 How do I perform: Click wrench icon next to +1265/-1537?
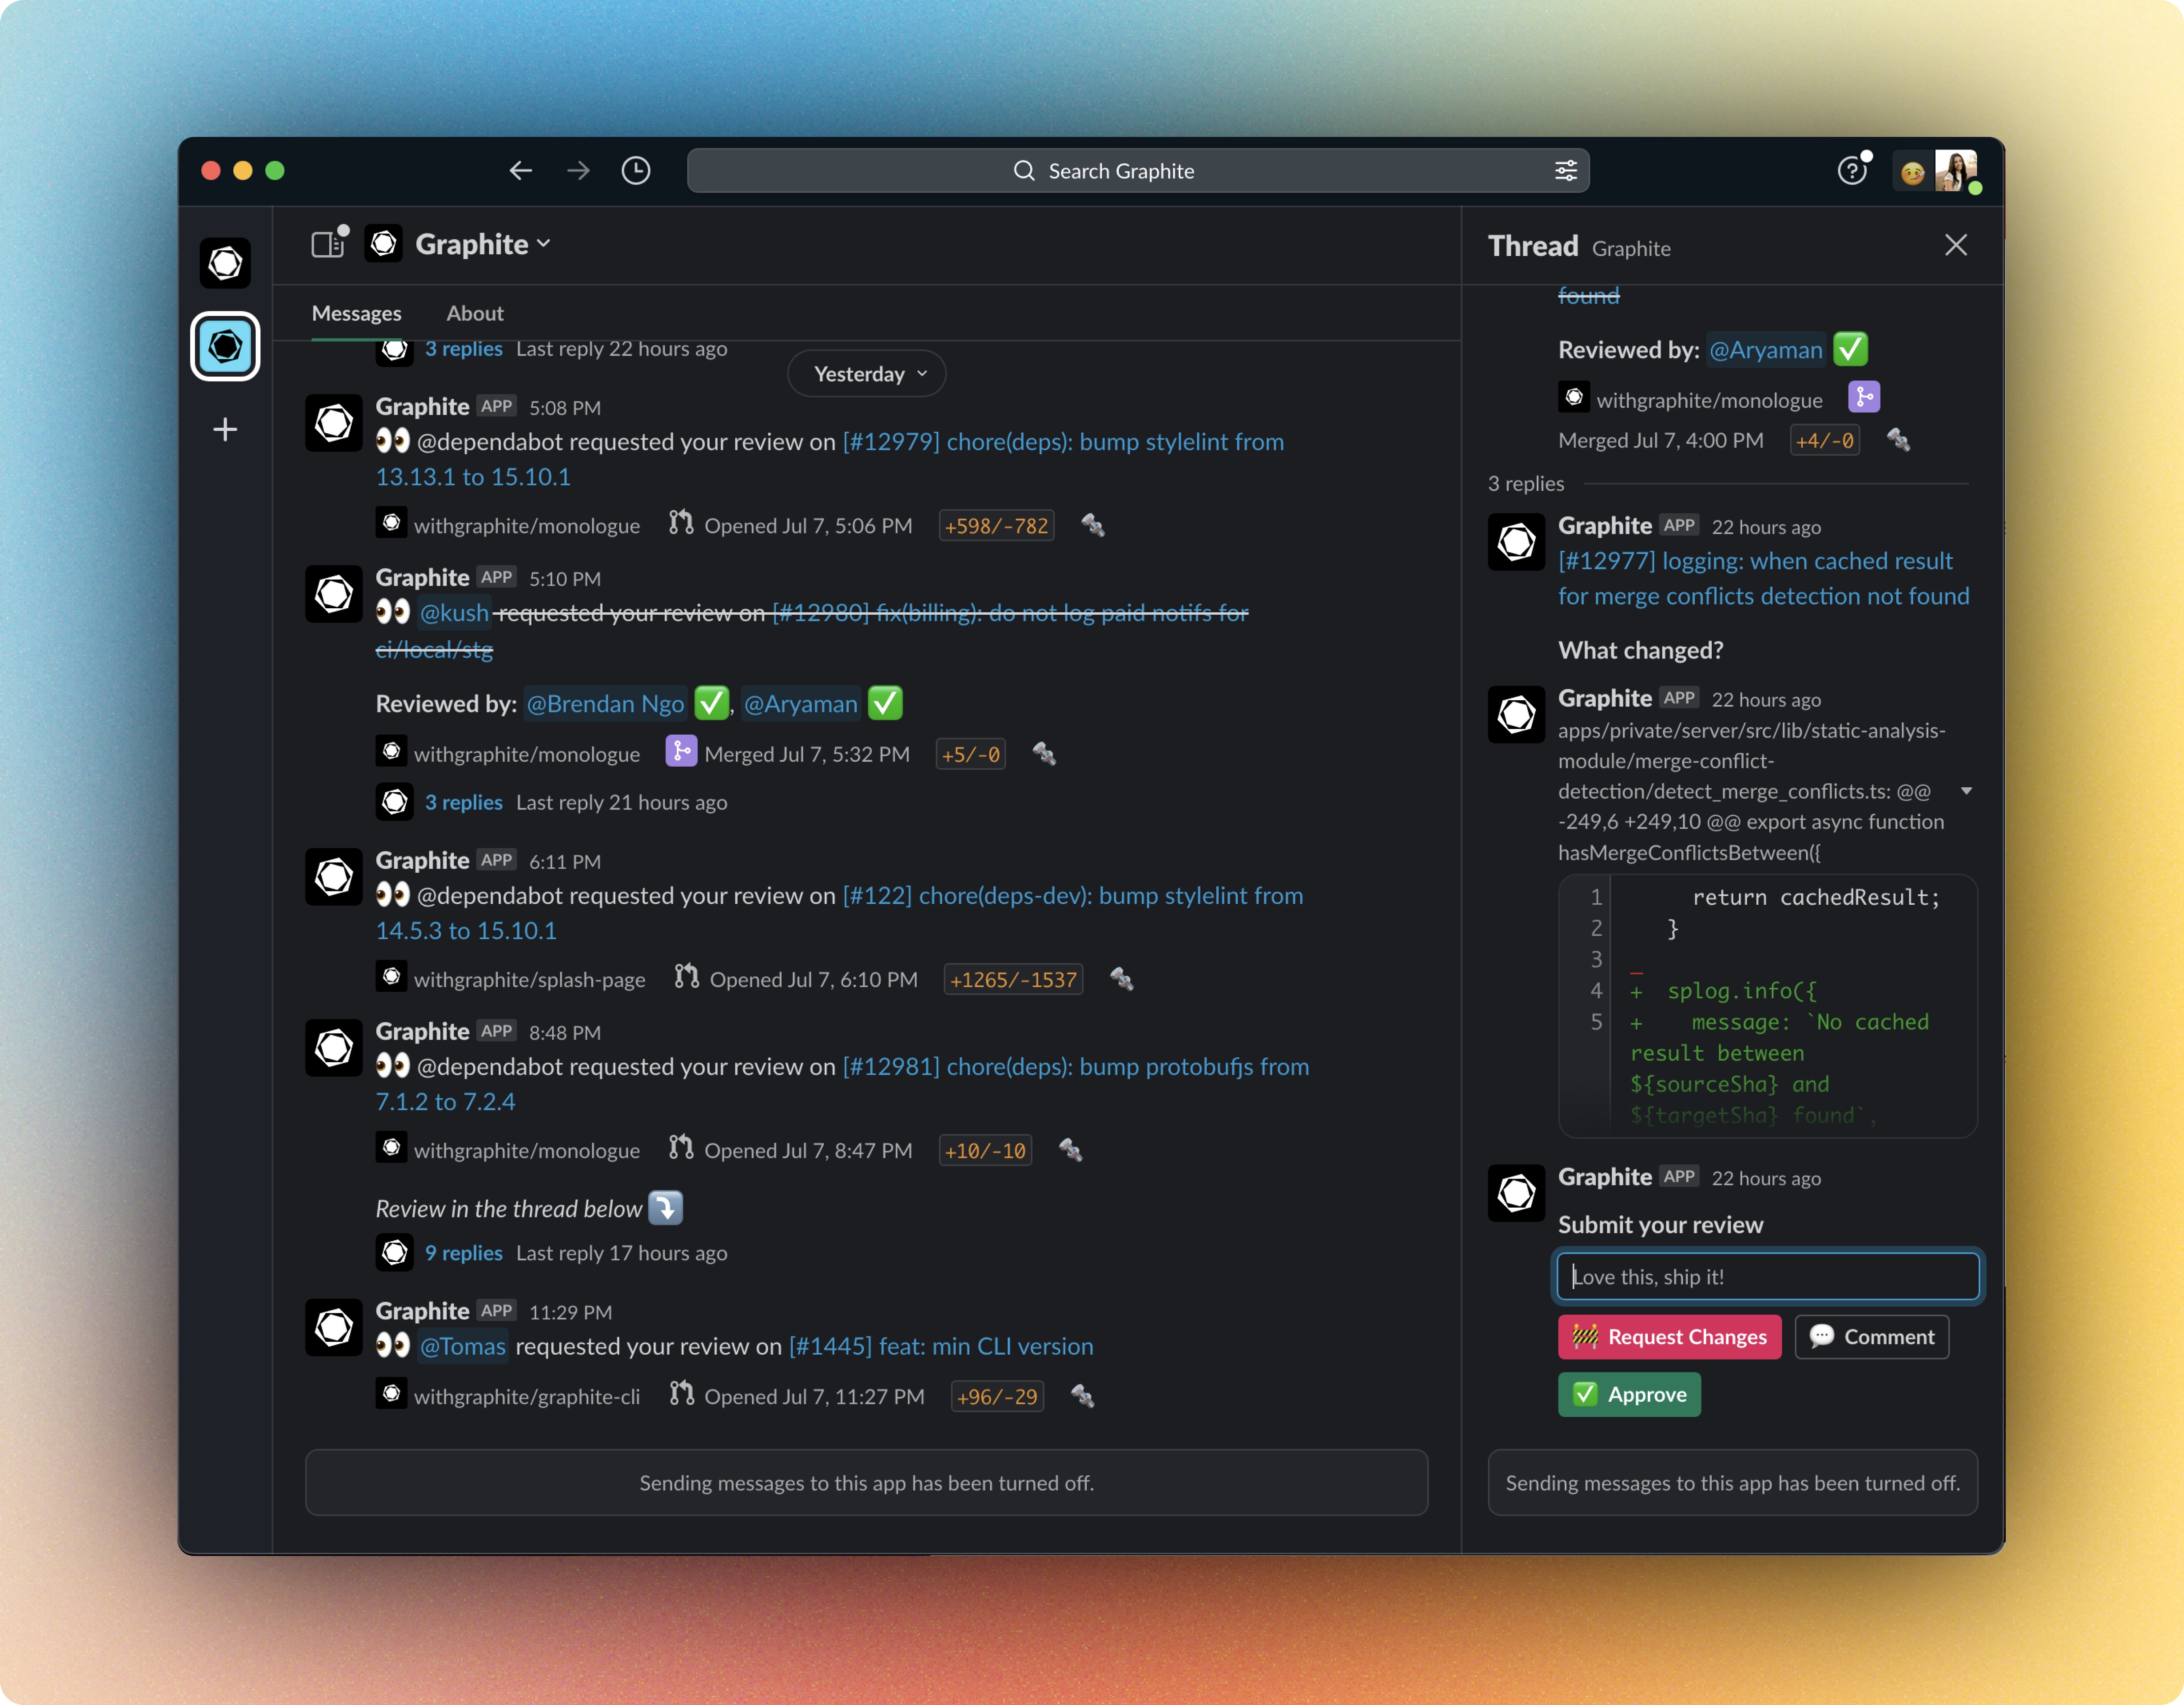tap(1121, 979)
